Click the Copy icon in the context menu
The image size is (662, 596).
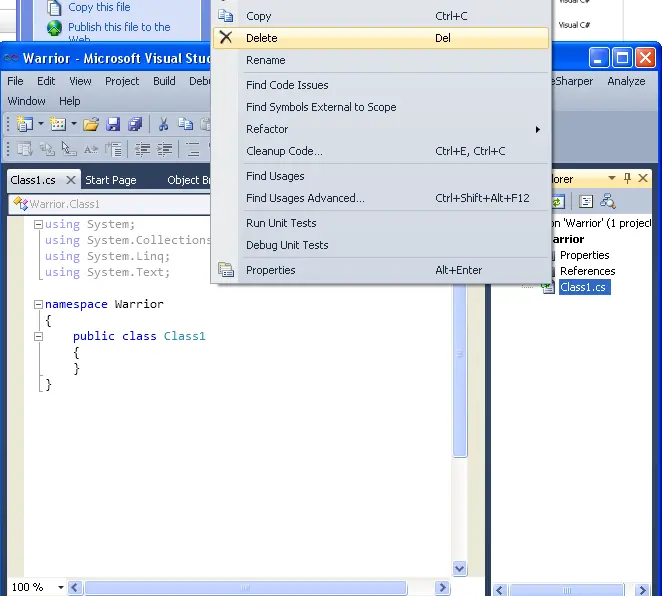(x=225, y=16)
